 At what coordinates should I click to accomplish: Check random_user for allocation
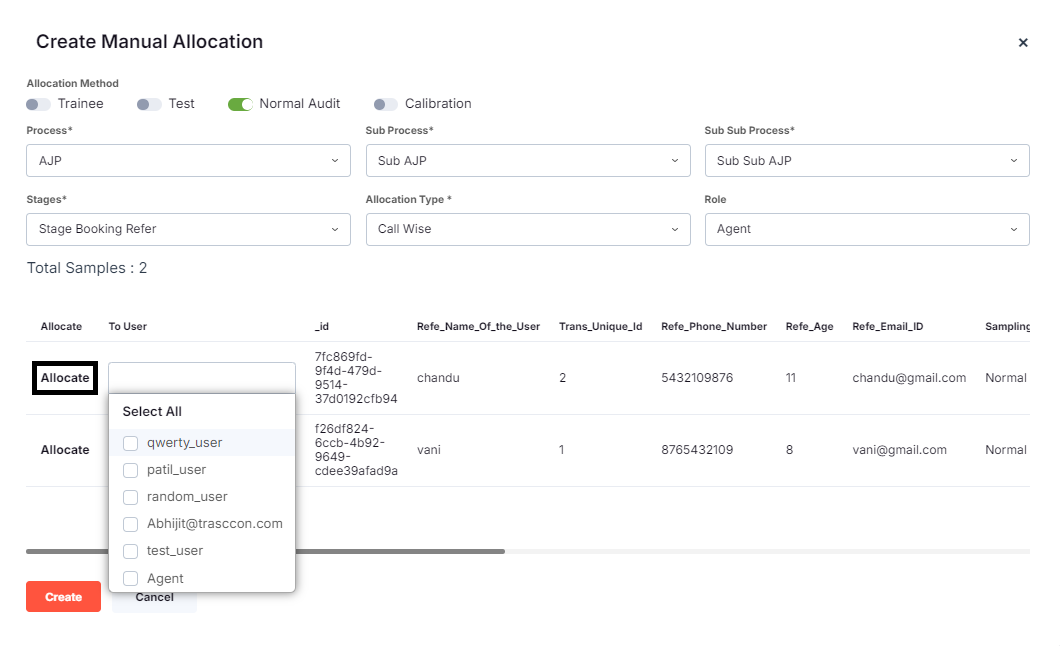pyautogui.click(x=130, y=496)
